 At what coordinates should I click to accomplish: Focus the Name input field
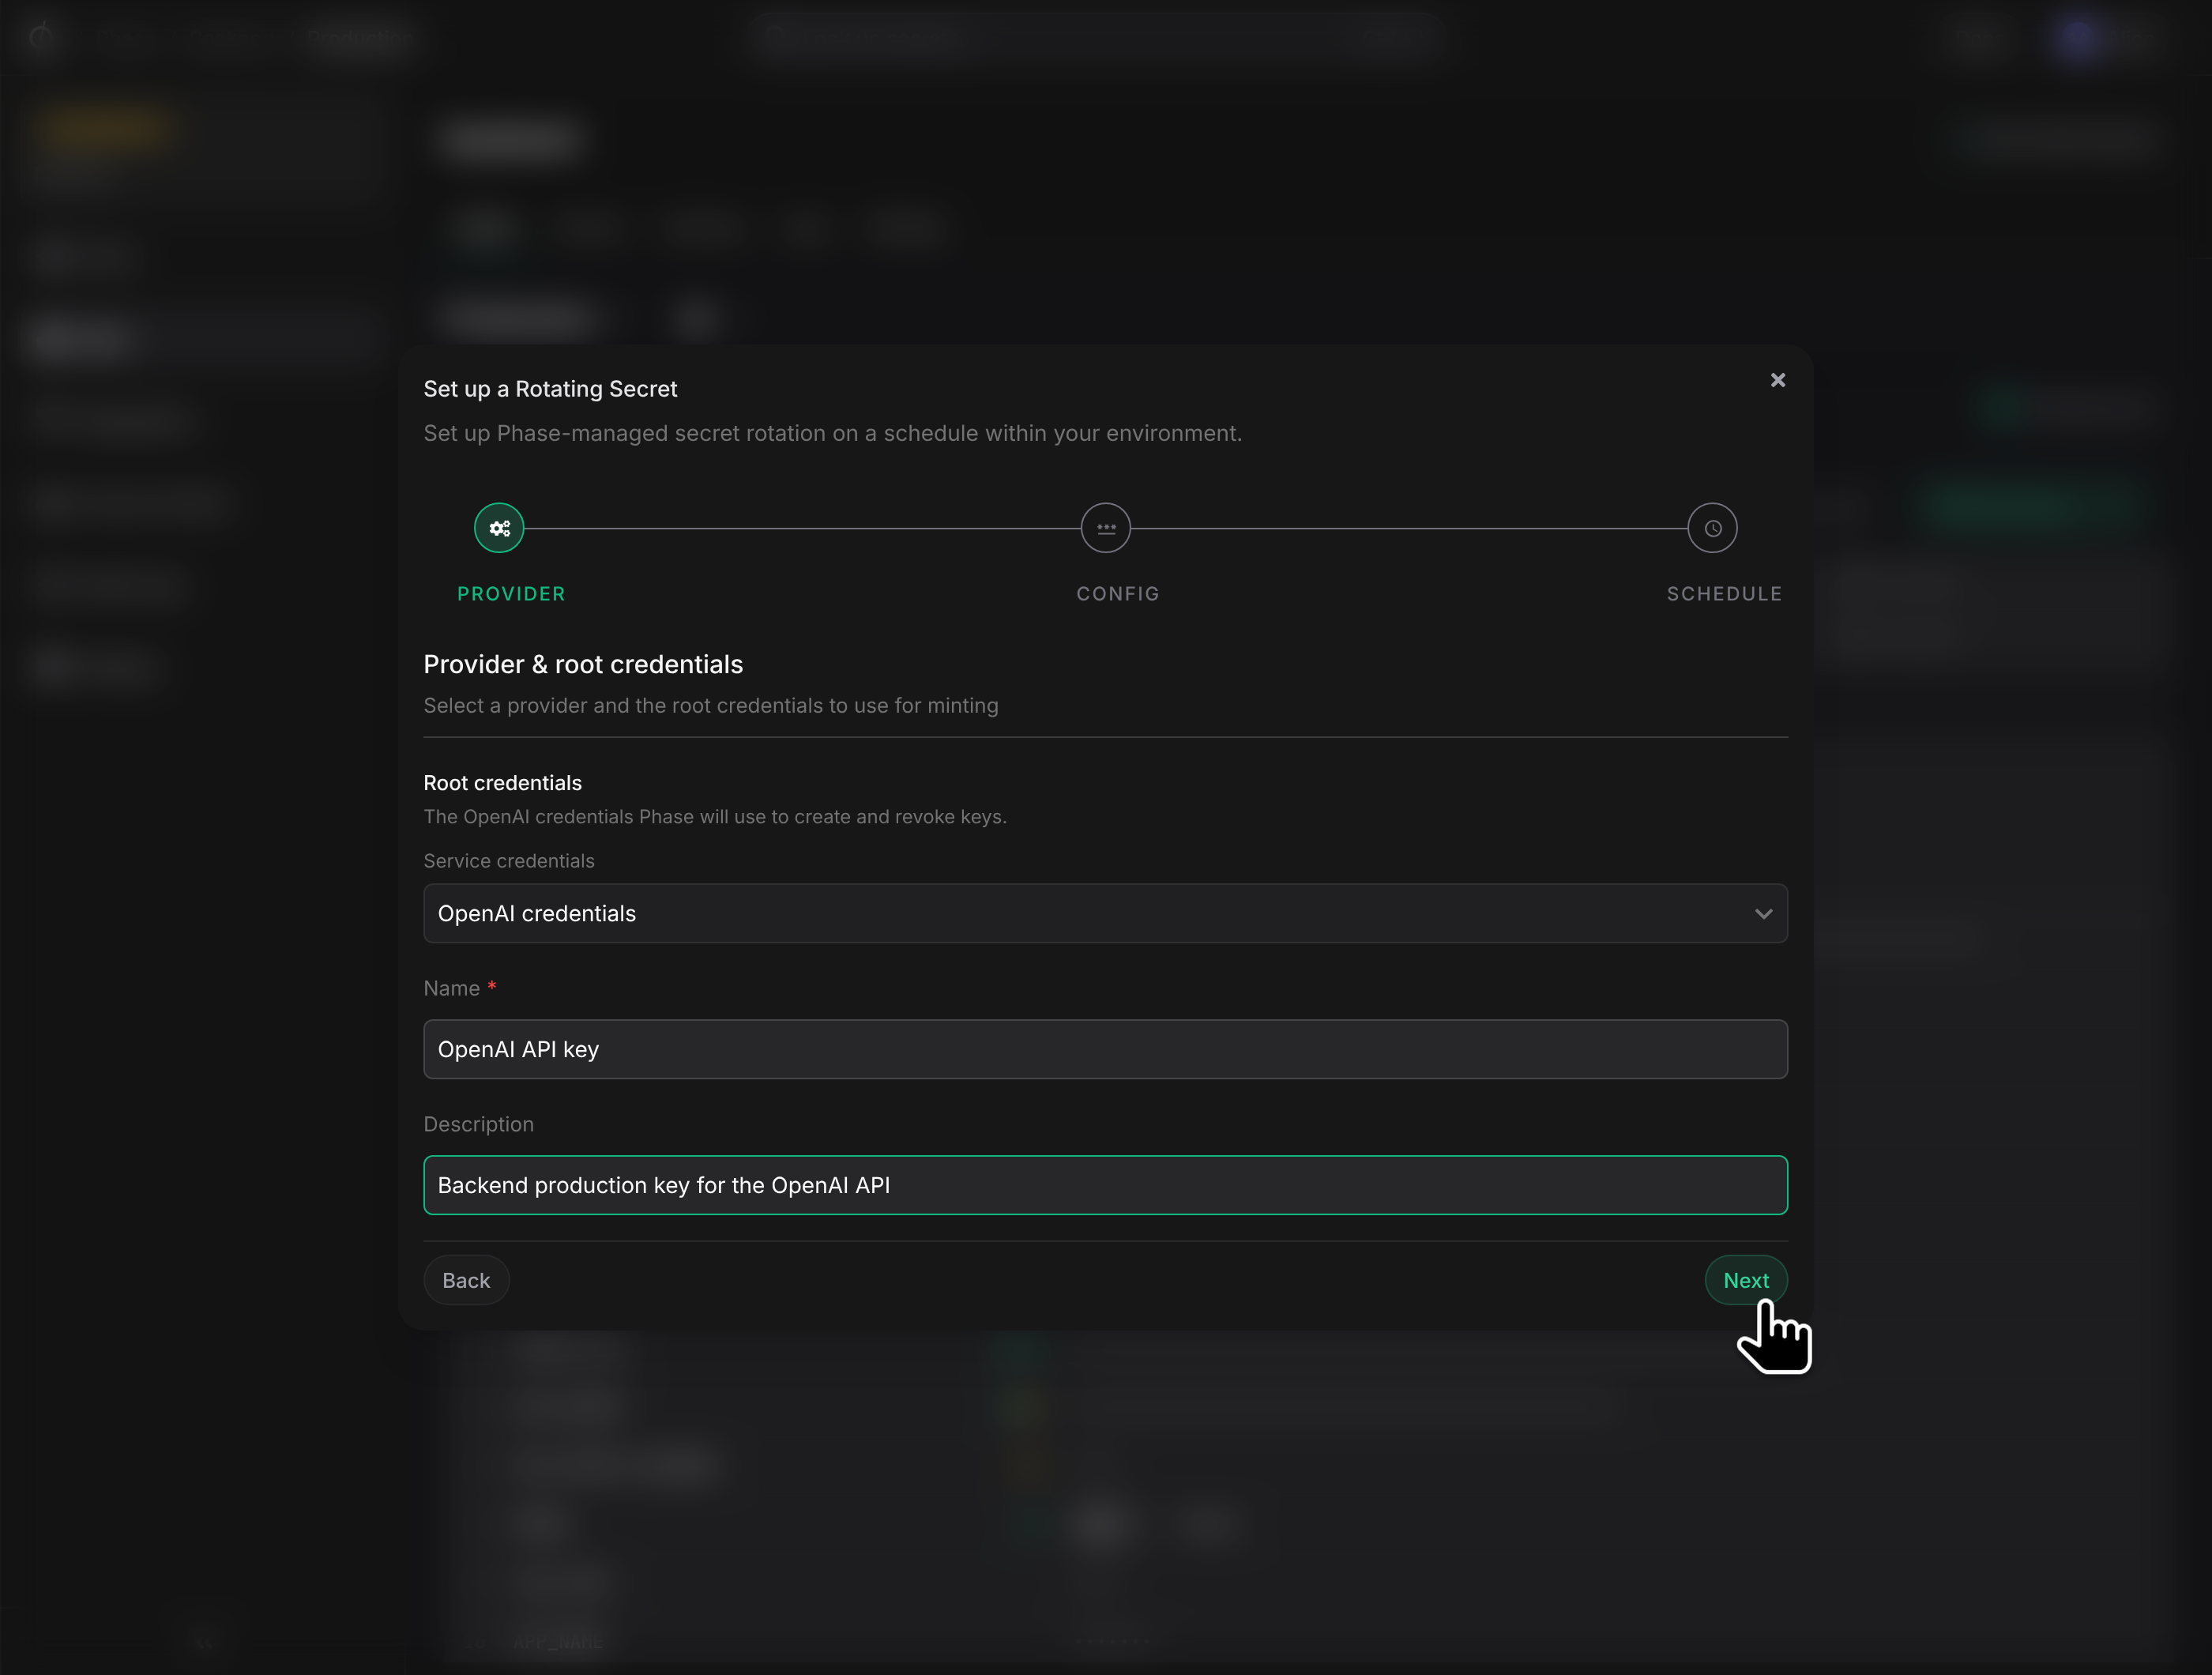[x=1106, y=1049]
